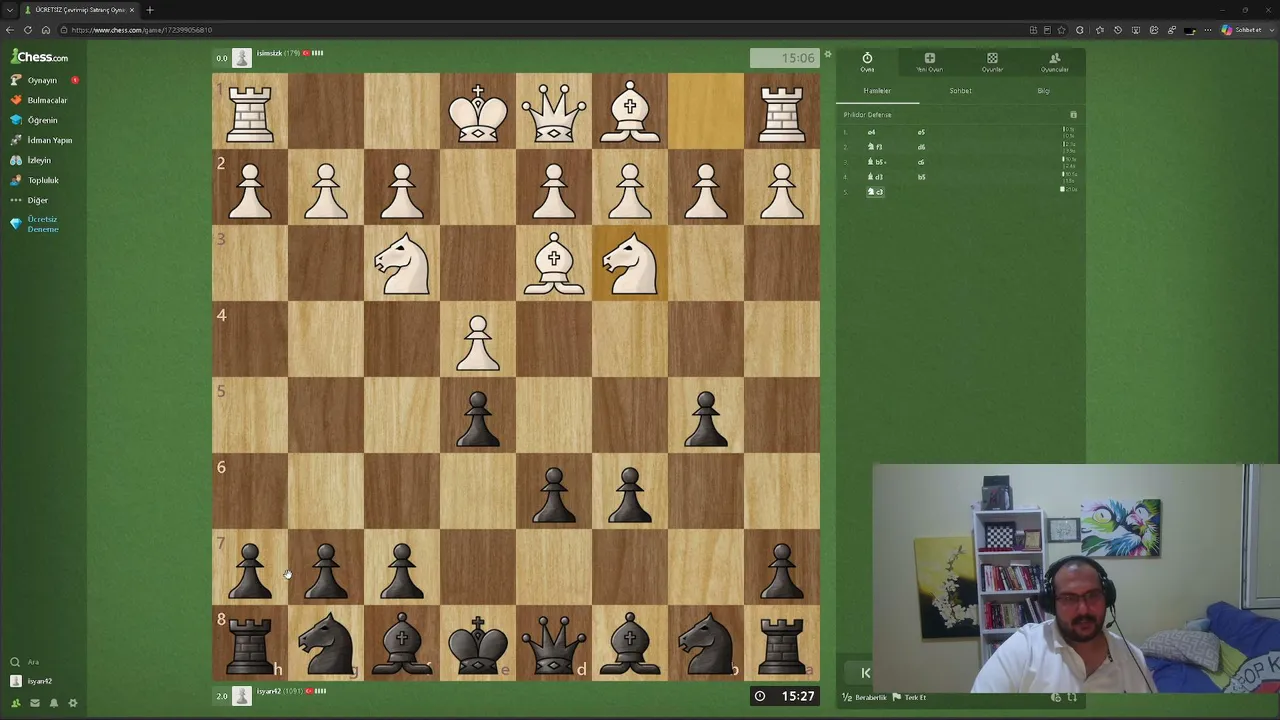Select move e5 in the move list

[921, 132]
